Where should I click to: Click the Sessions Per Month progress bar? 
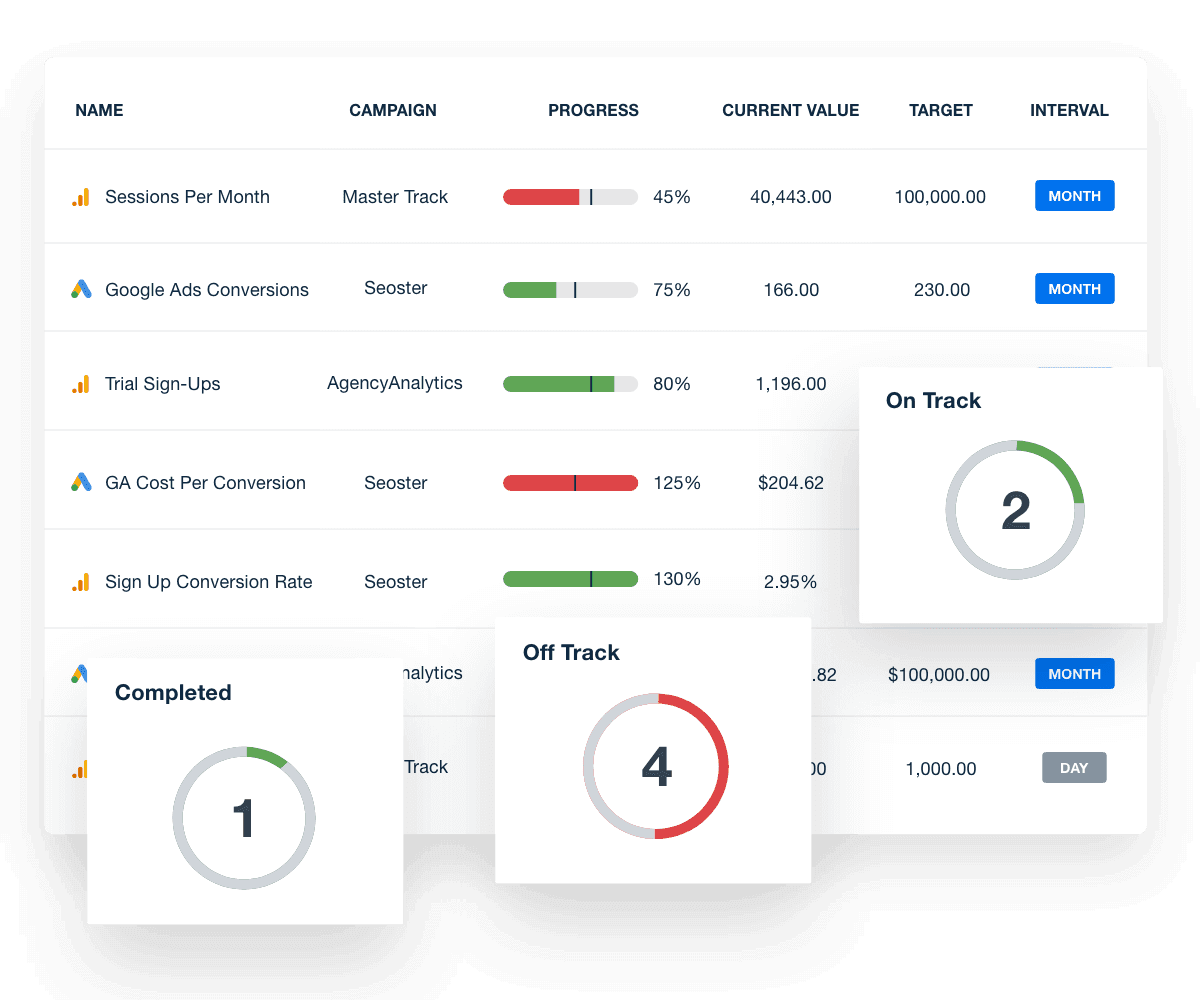pyautogui.click(x=570, y=197)
